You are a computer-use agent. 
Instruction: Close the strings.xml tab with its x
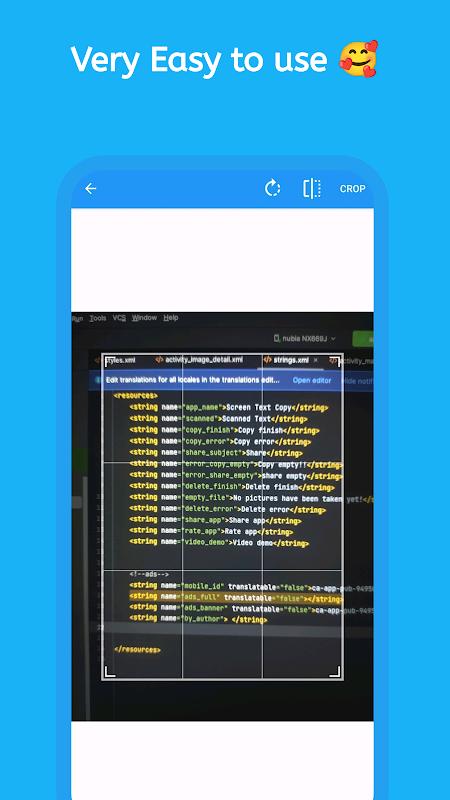(x=315, y=360)
